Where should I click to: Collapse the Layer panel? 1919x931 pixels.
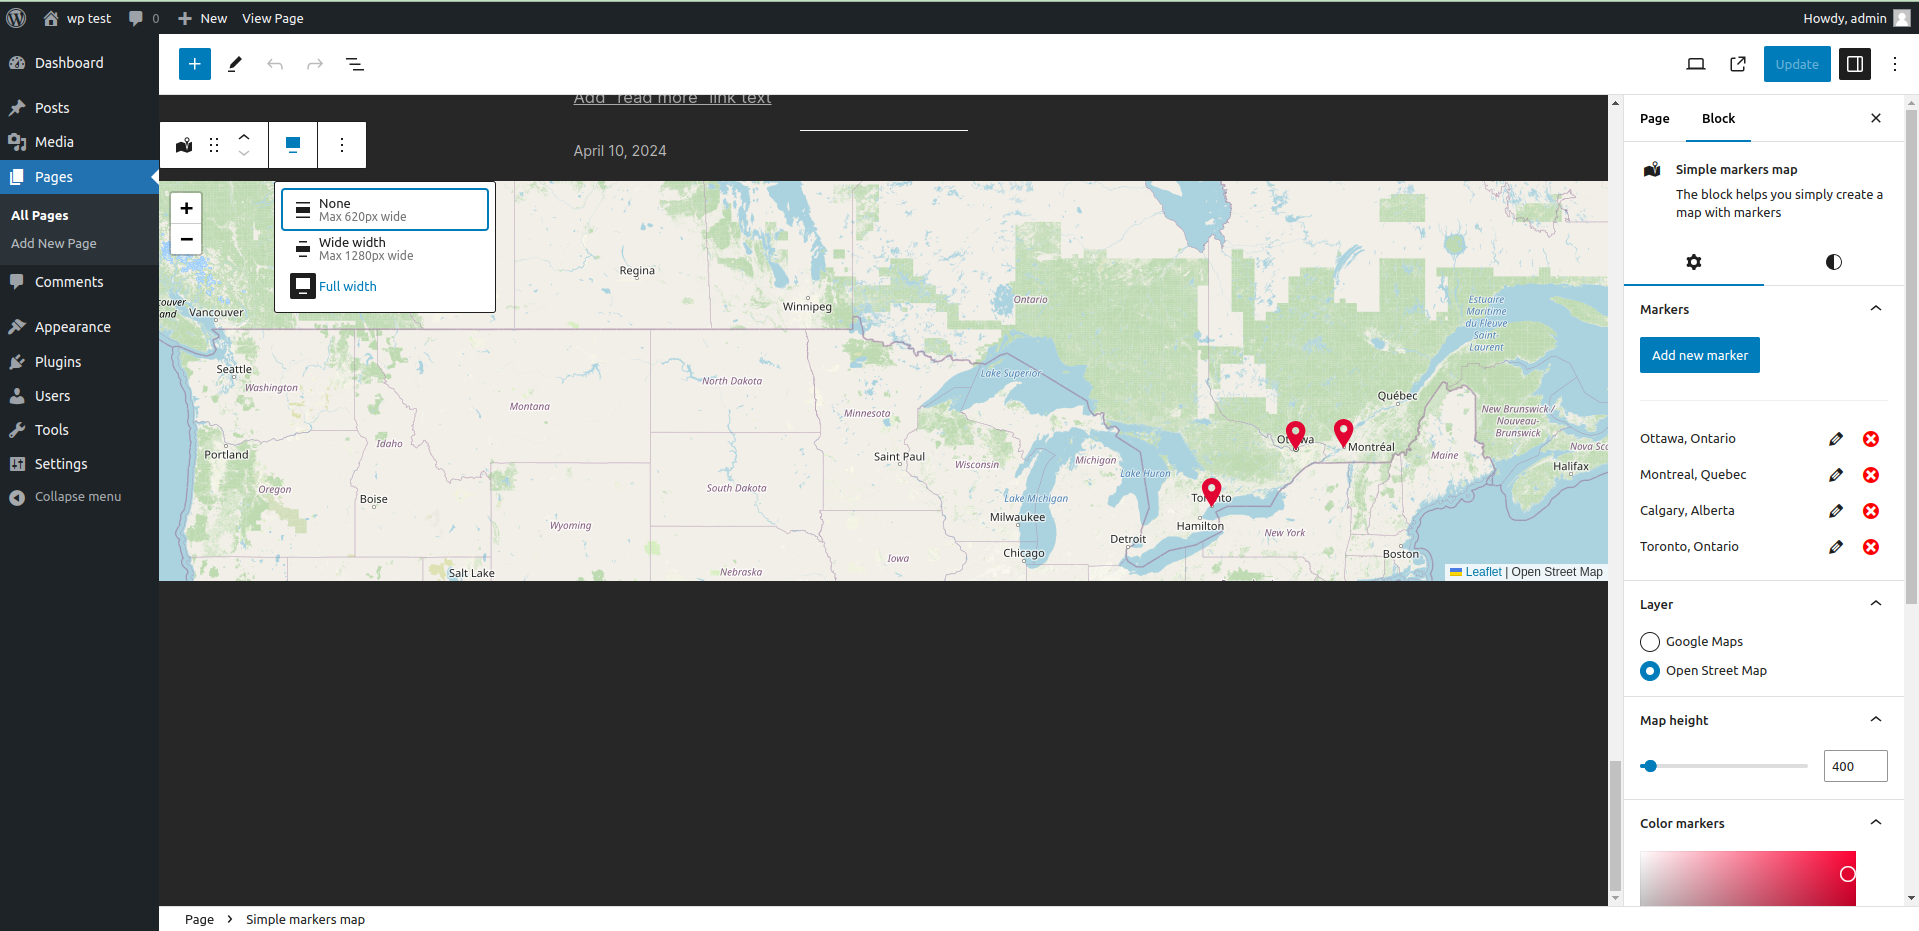1876,604
